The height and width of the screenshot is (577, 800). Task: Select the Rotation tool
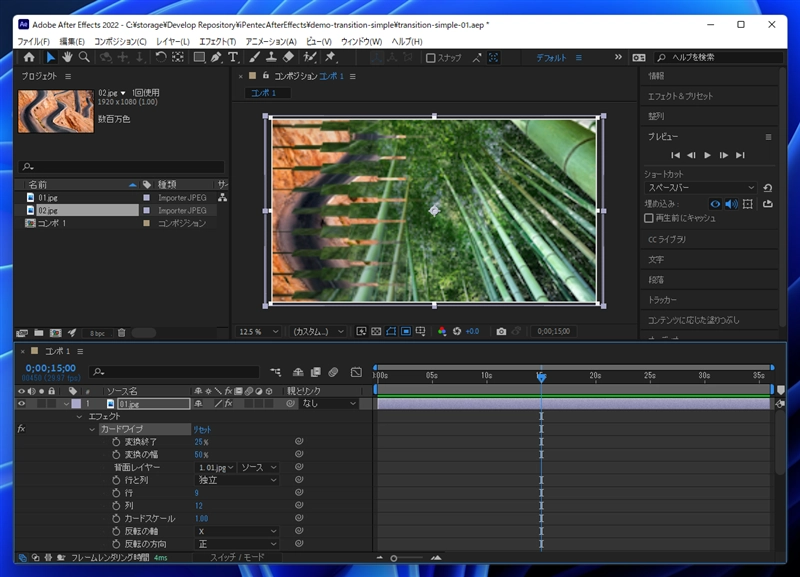[x=161, y=57]
